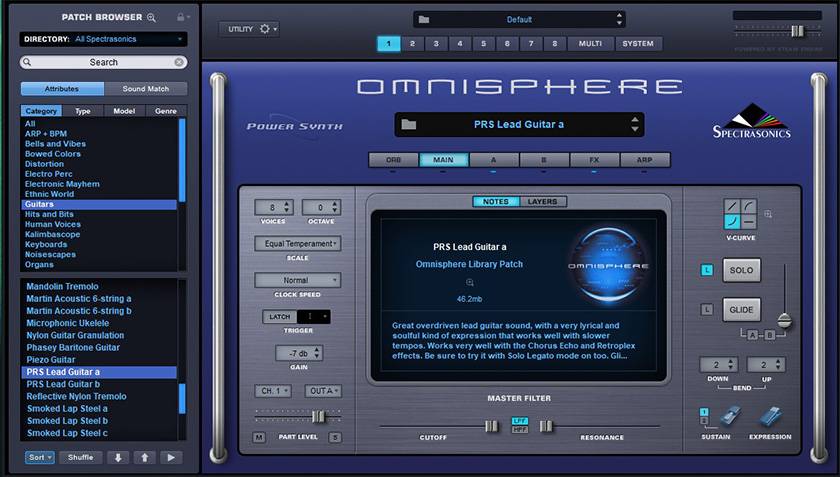
Task: Select the Genre attribute column
Action: [x=166, y=111]
